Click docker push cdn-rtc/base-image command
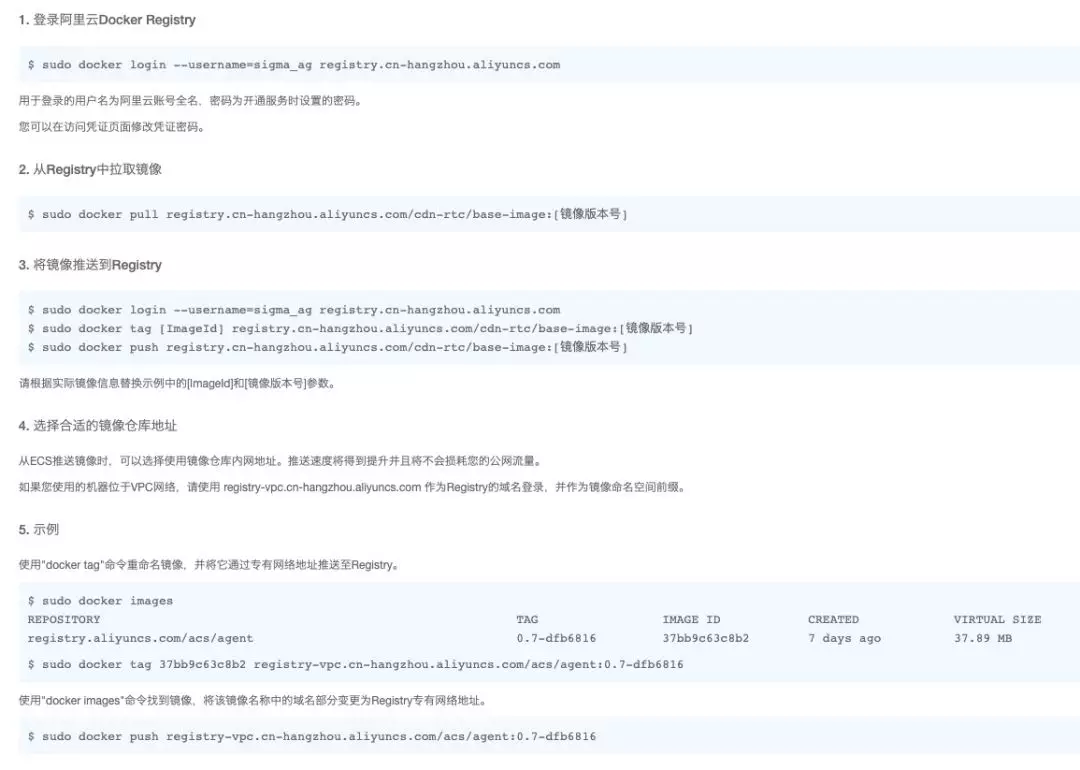 327,347
